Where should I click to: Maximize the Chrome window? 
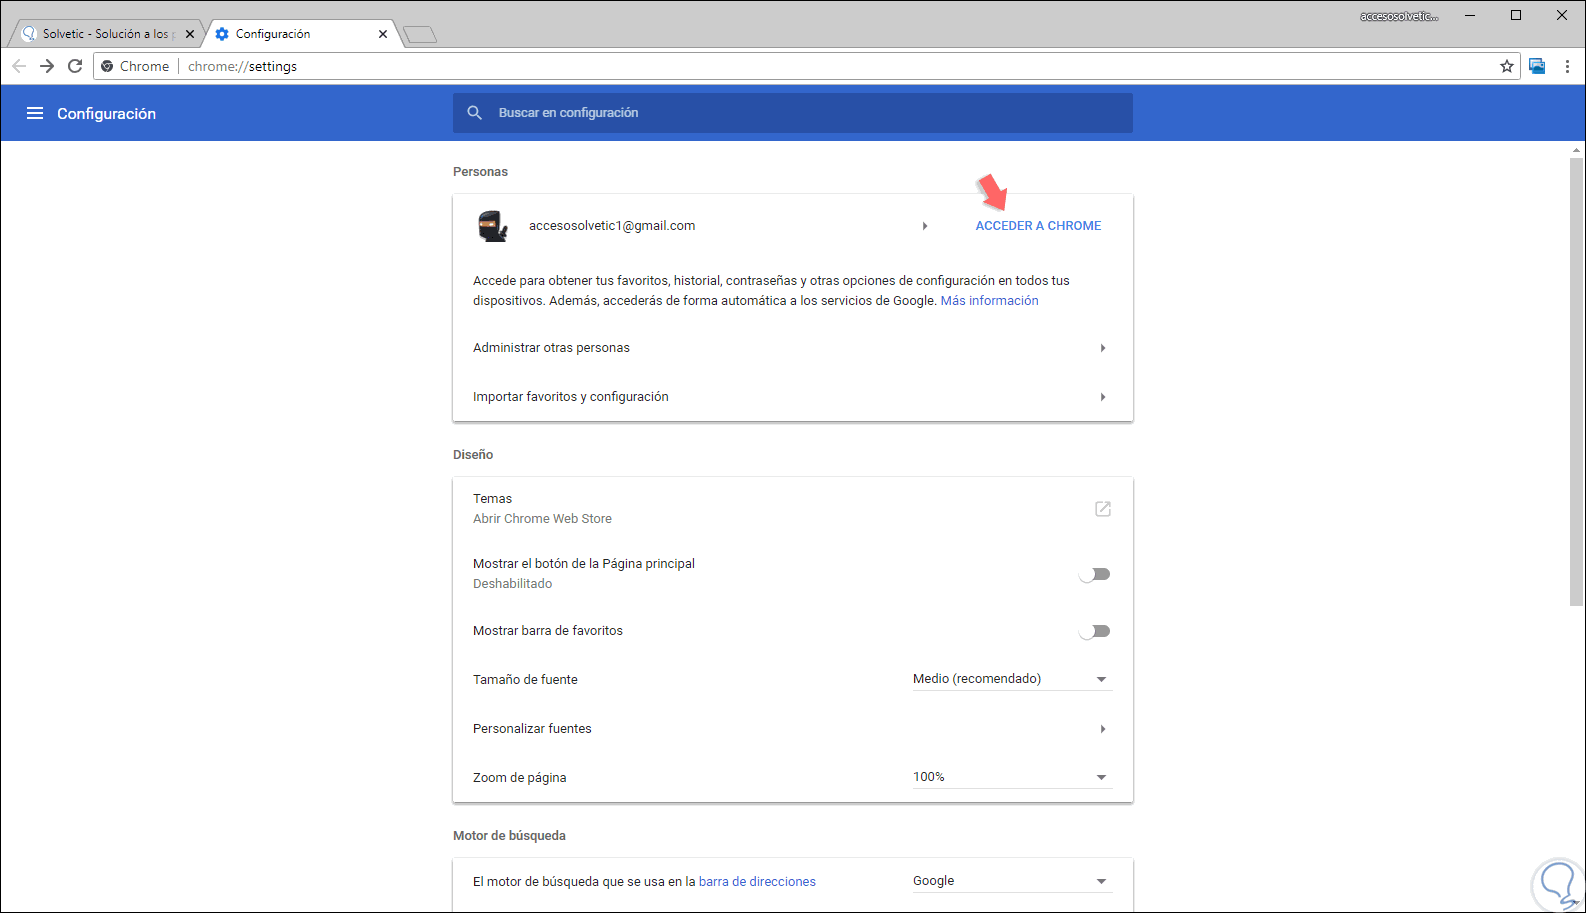(x=1516, y=15)
